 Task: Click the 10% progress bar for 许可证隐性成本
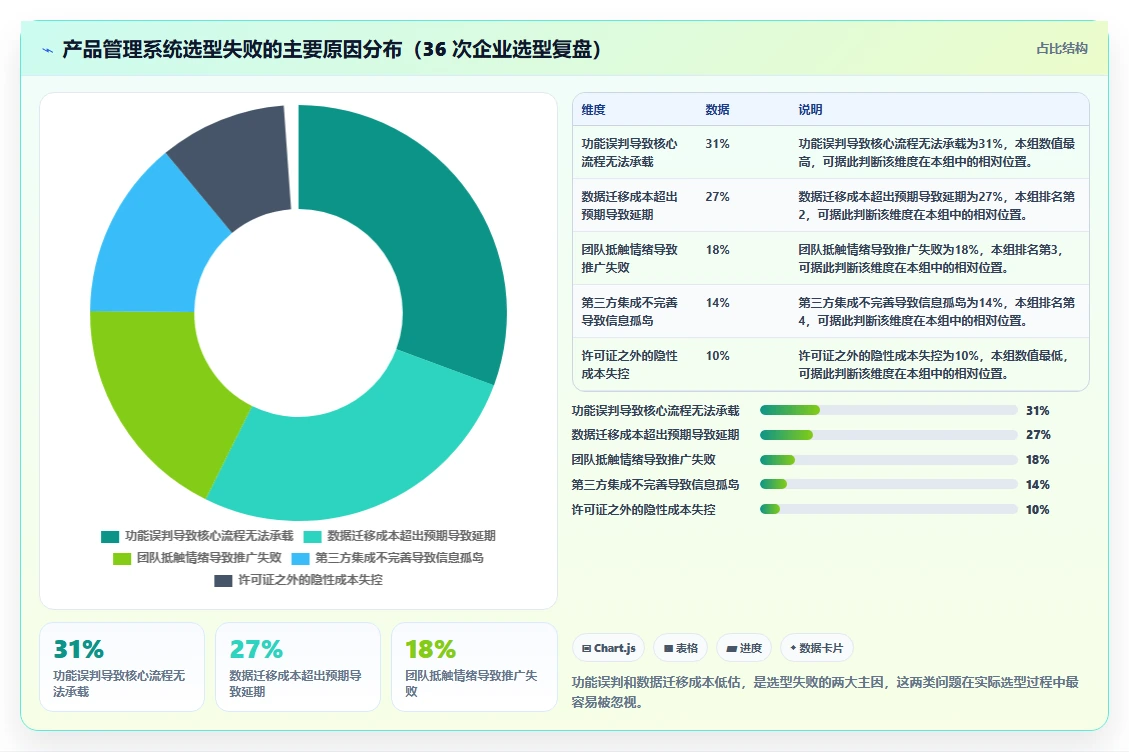[x=889, y=509]
